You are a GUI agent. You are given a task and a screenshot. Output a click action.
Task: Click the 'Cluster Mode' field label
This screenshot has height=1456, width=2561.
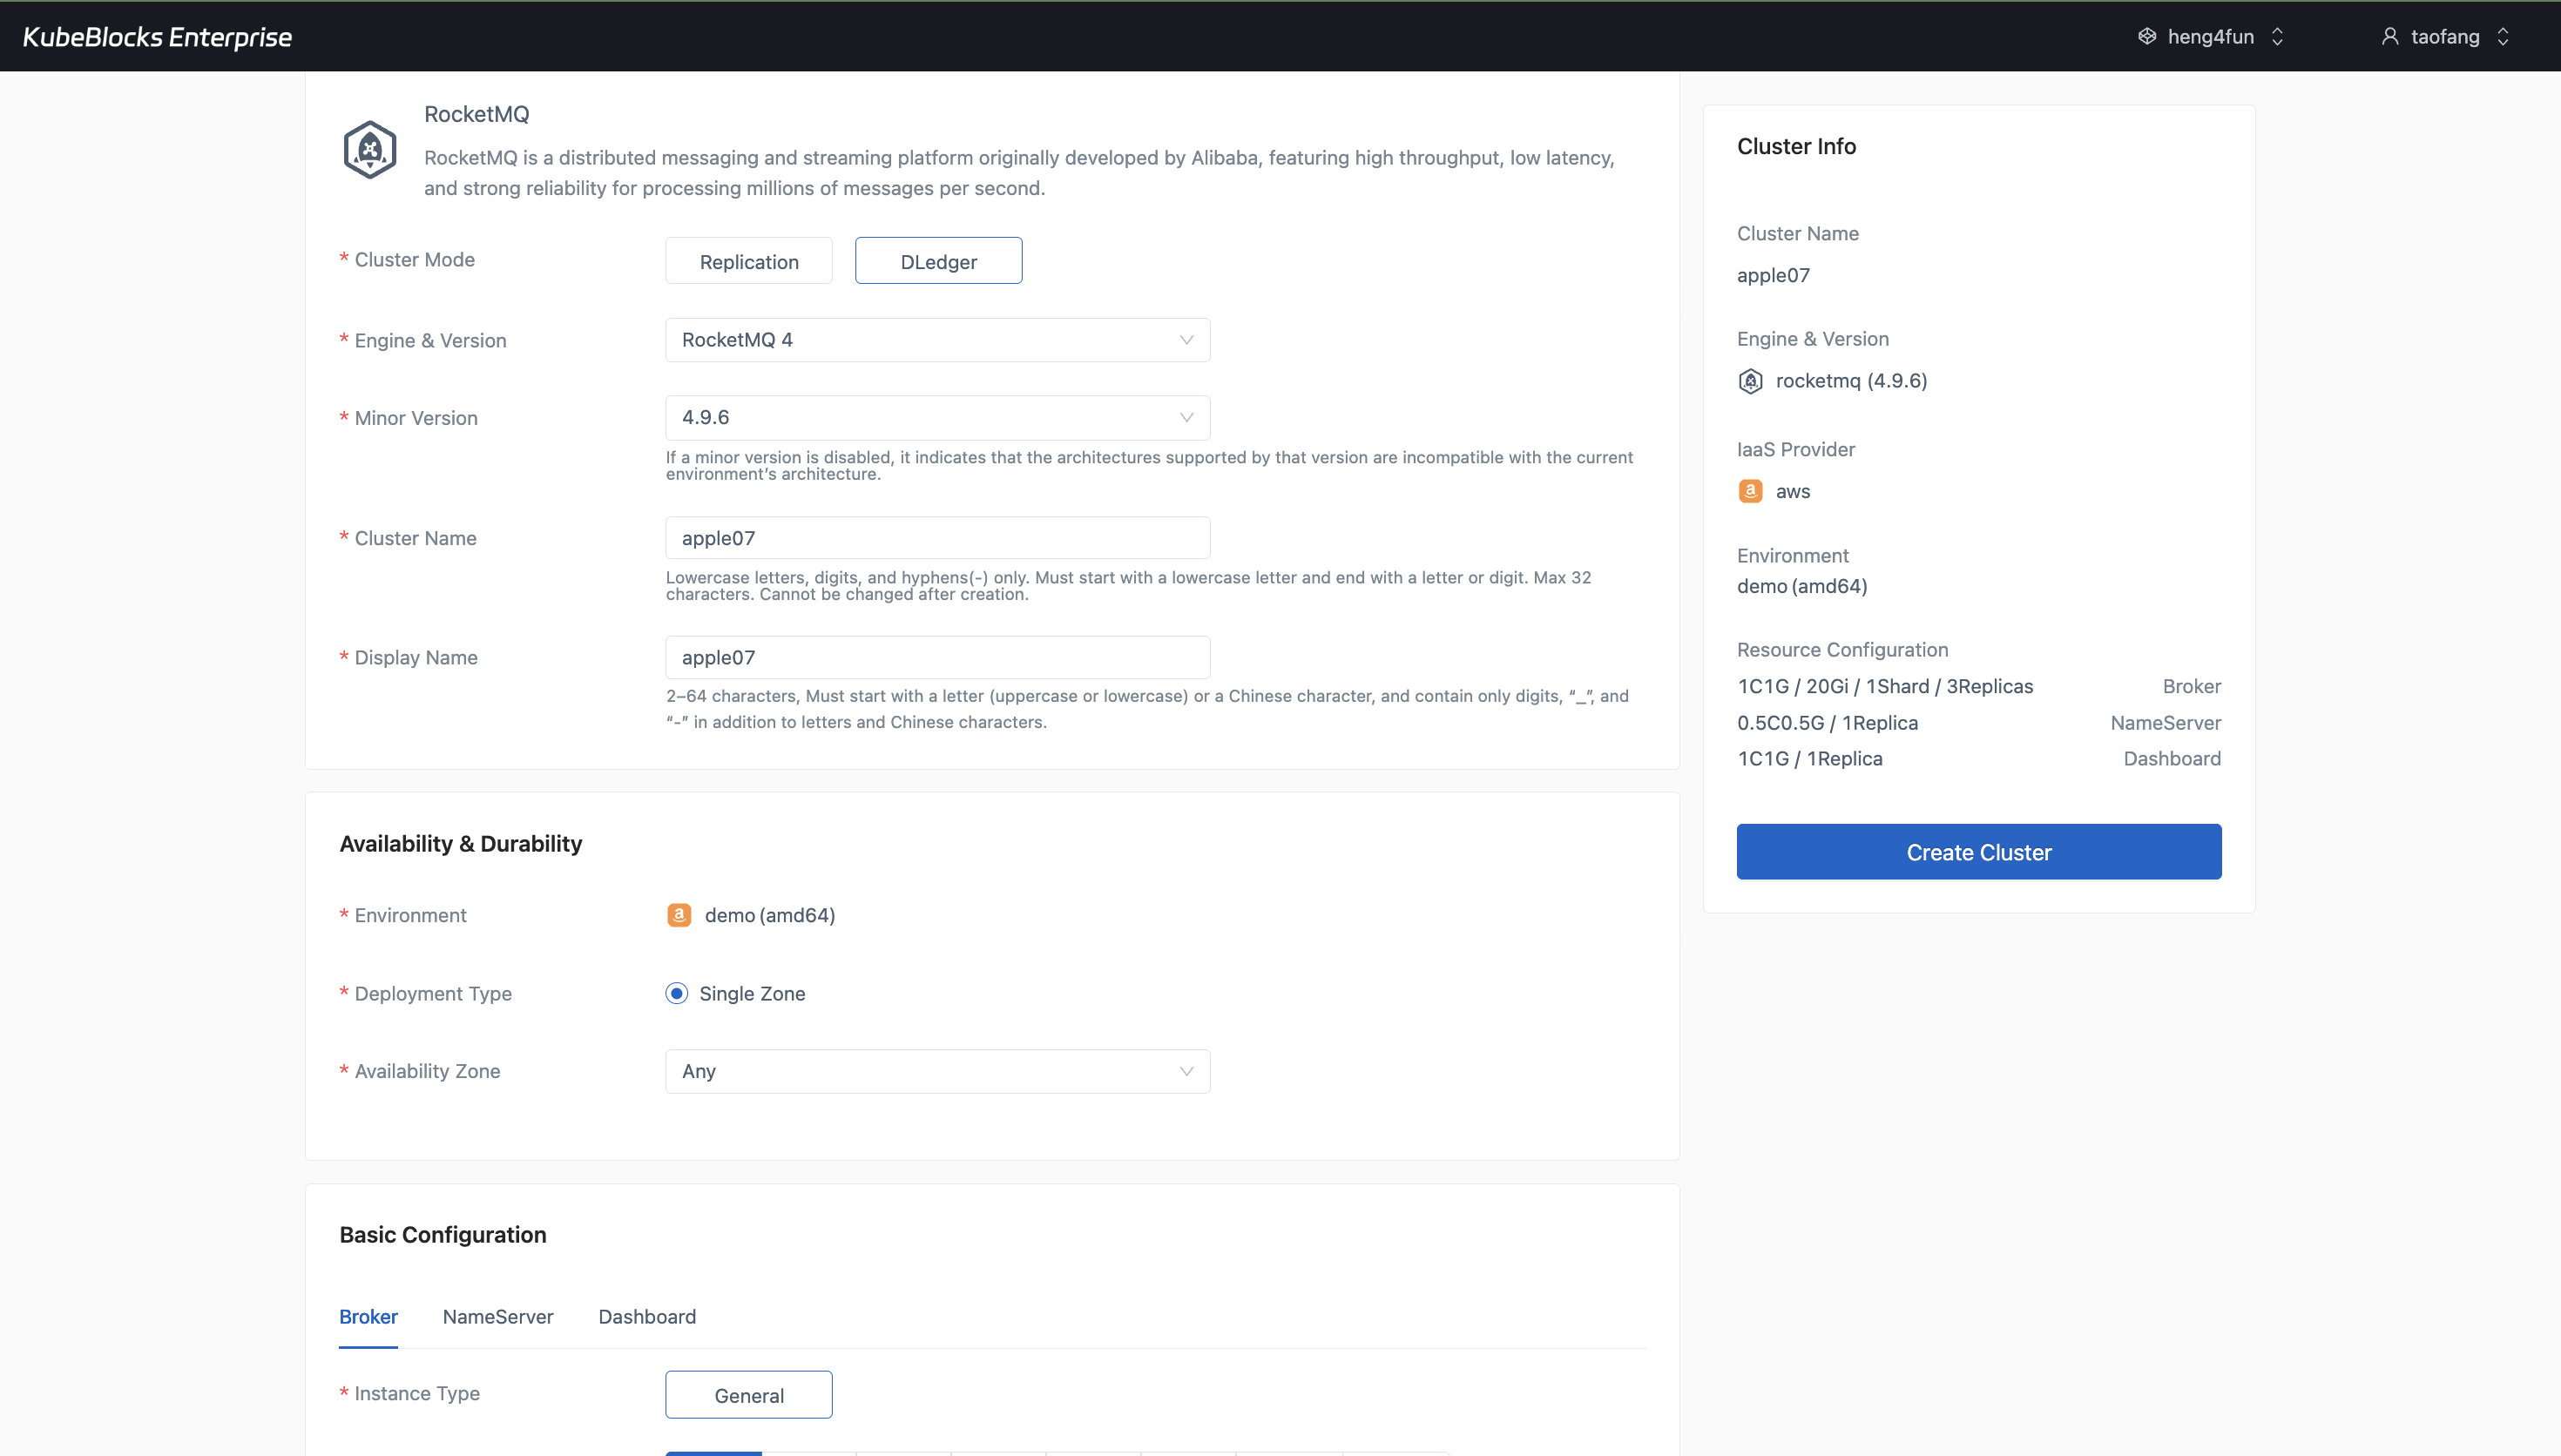[x=414, y=259]
